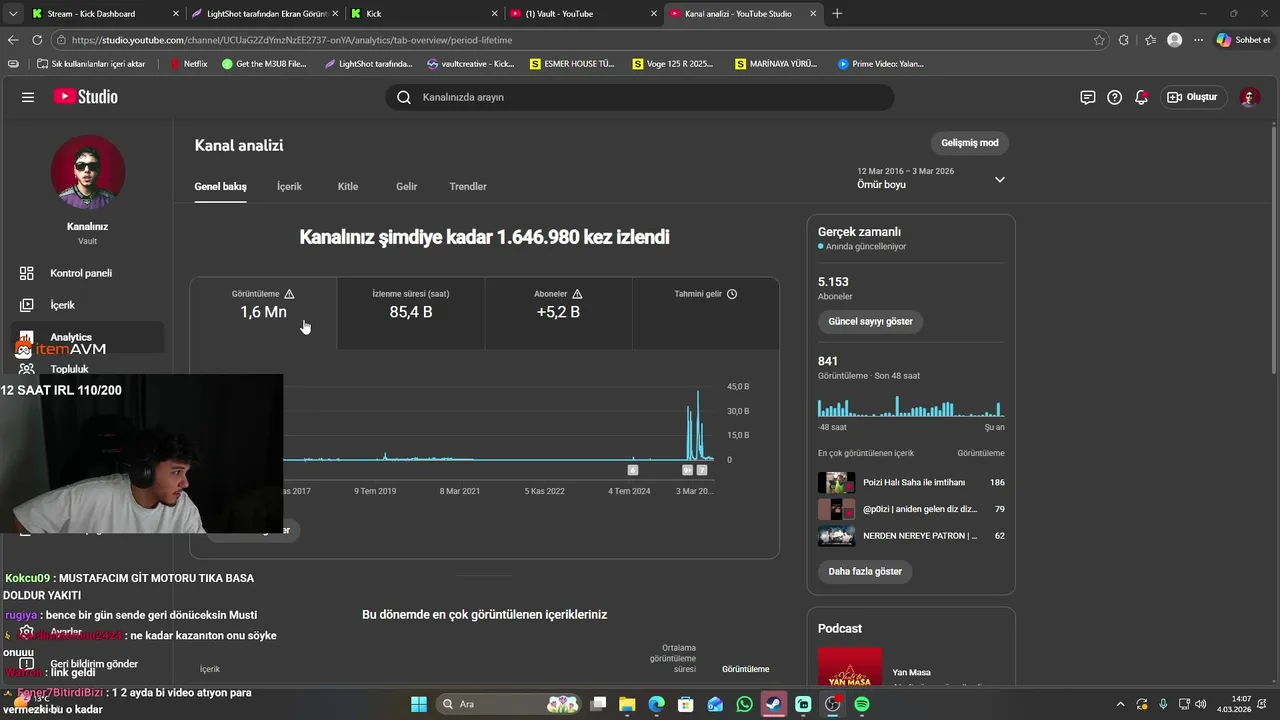Viewport: 1280px width, 720px height.
Task: Click the warning triangle next to Aboneler
Action: pos(577,294)
